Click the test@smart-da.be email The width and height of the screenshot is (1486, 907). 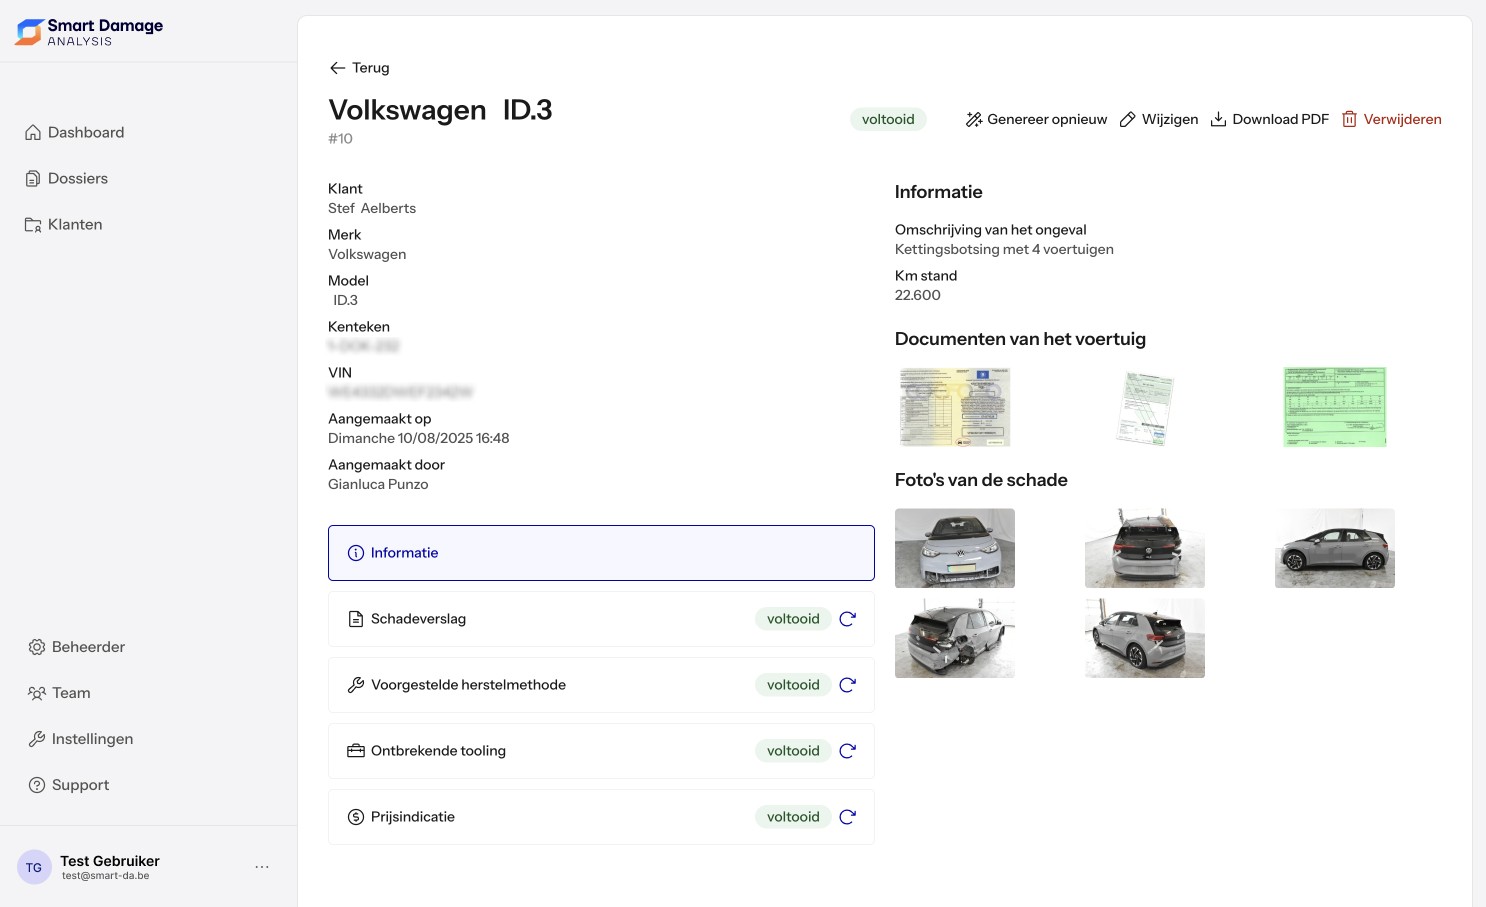coord(105,876)
